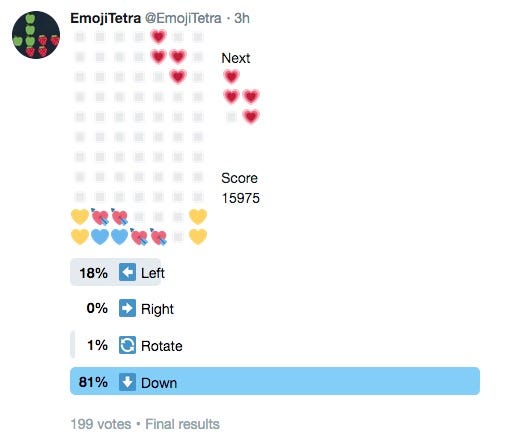The image size is (515, 443).
Task: Click the left arrow emoji icon
Action: [x=127, y=272]
